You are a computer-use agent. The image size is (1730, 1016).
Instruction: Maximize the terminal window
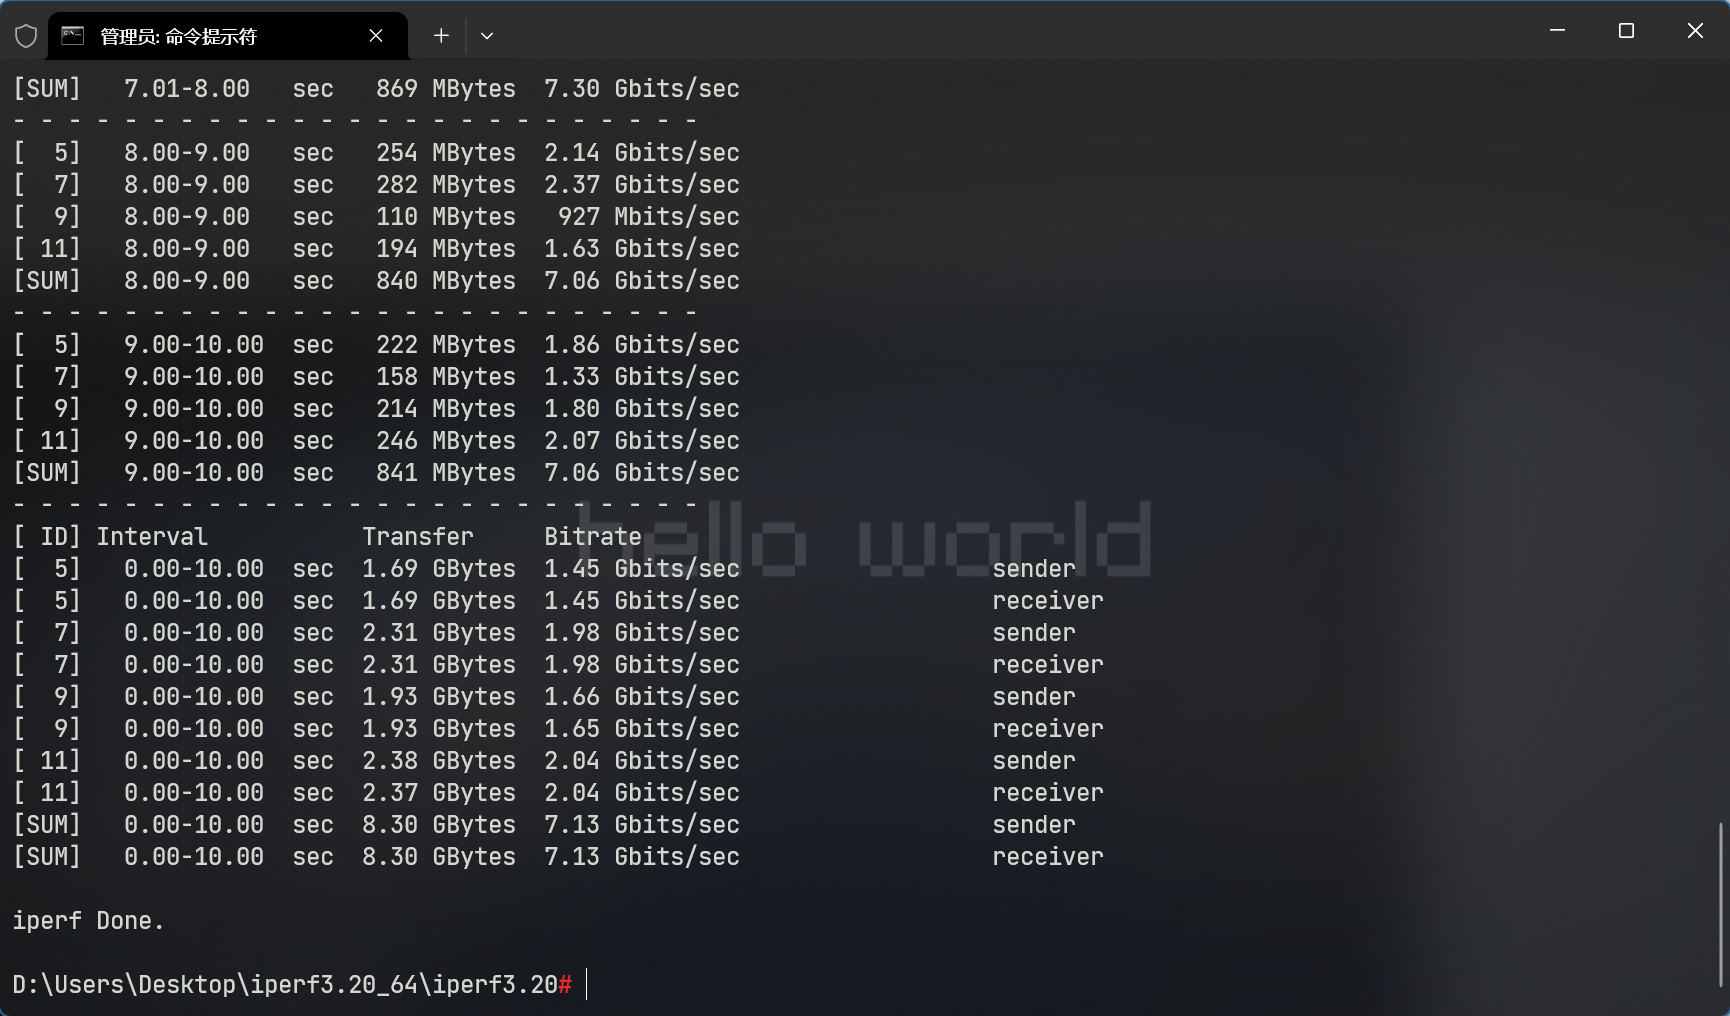tap(1626, 31)
